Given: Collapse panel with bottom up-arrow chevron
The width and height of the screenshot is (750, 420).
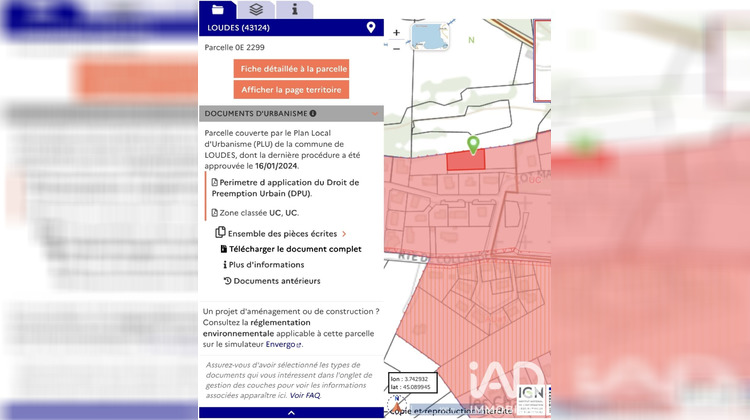Looking at the screenshot, I should coord(291,413).
